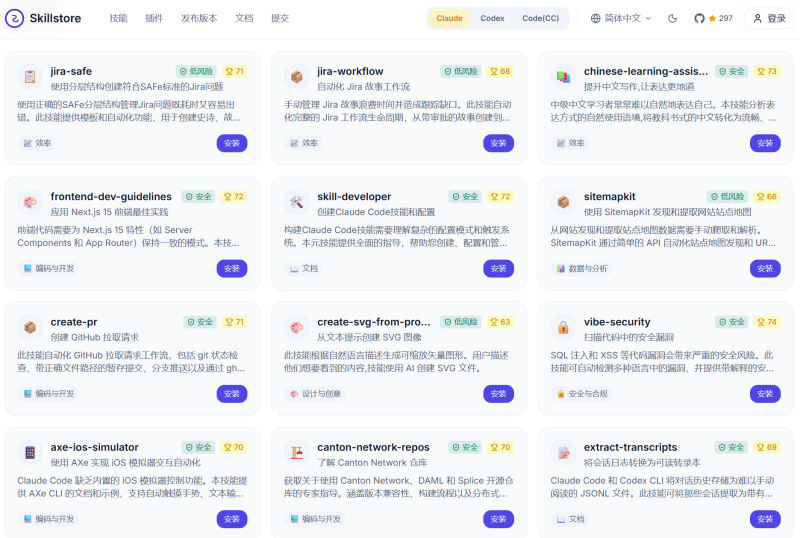The height and width of the screenshot is (538, 800).
Task: Open the GitHub star count link
Action: click(713, 18)
